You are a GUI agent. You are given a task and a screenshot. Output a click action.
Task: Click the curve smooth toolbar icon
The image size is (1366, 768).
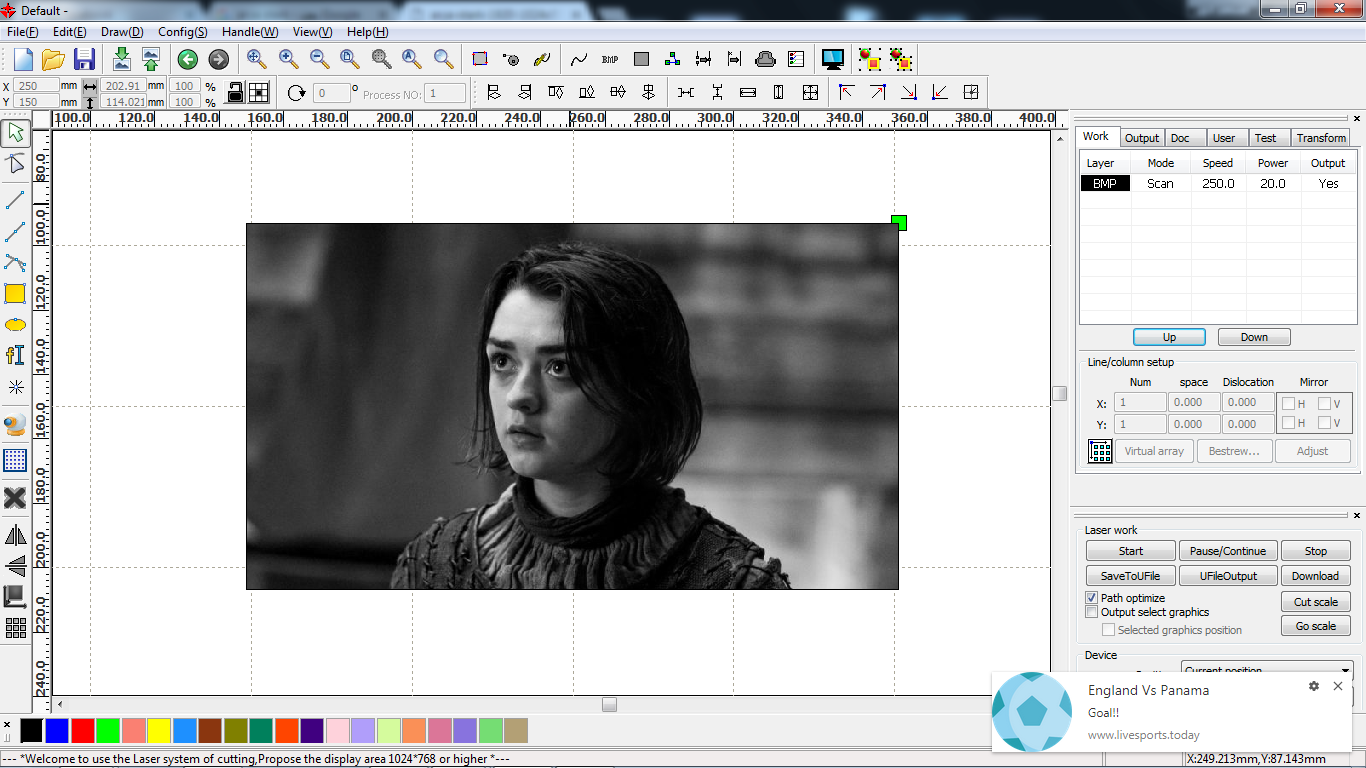click(579, 59)
